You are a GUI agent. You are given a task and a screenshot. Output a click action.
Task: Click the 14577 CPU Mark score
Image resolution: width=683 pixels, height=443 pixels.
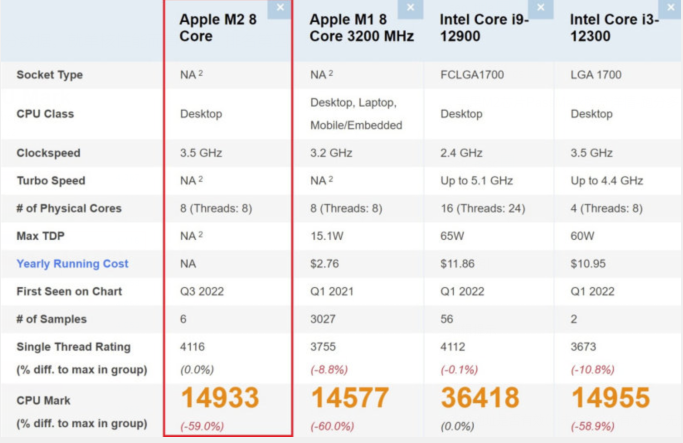click(350, 398)
